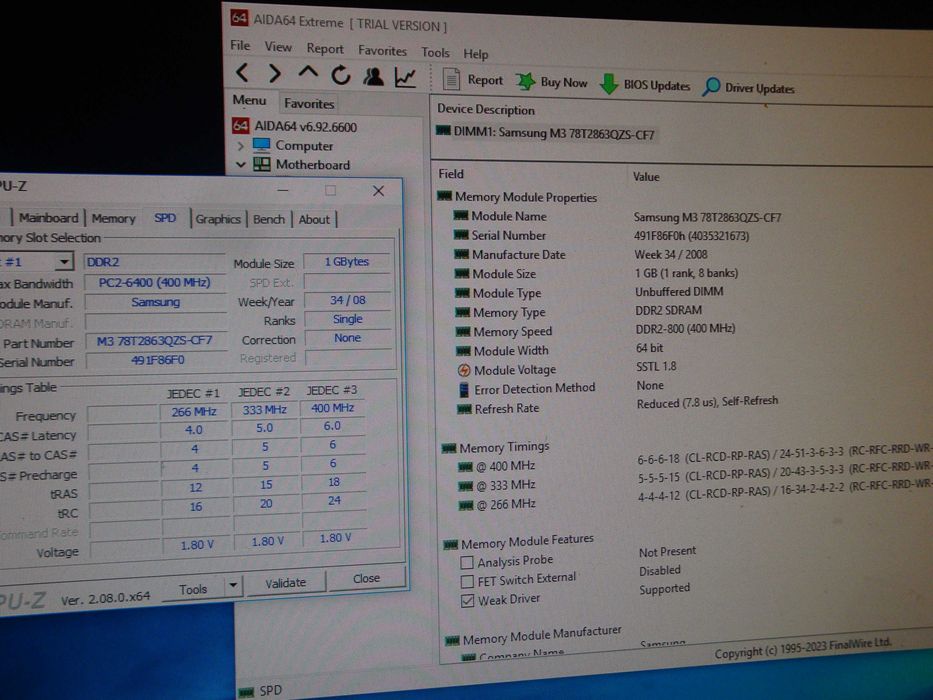Click the Memory Timings group icon
This screenshot has height=700, width=933.
click(x=449, y=448)
